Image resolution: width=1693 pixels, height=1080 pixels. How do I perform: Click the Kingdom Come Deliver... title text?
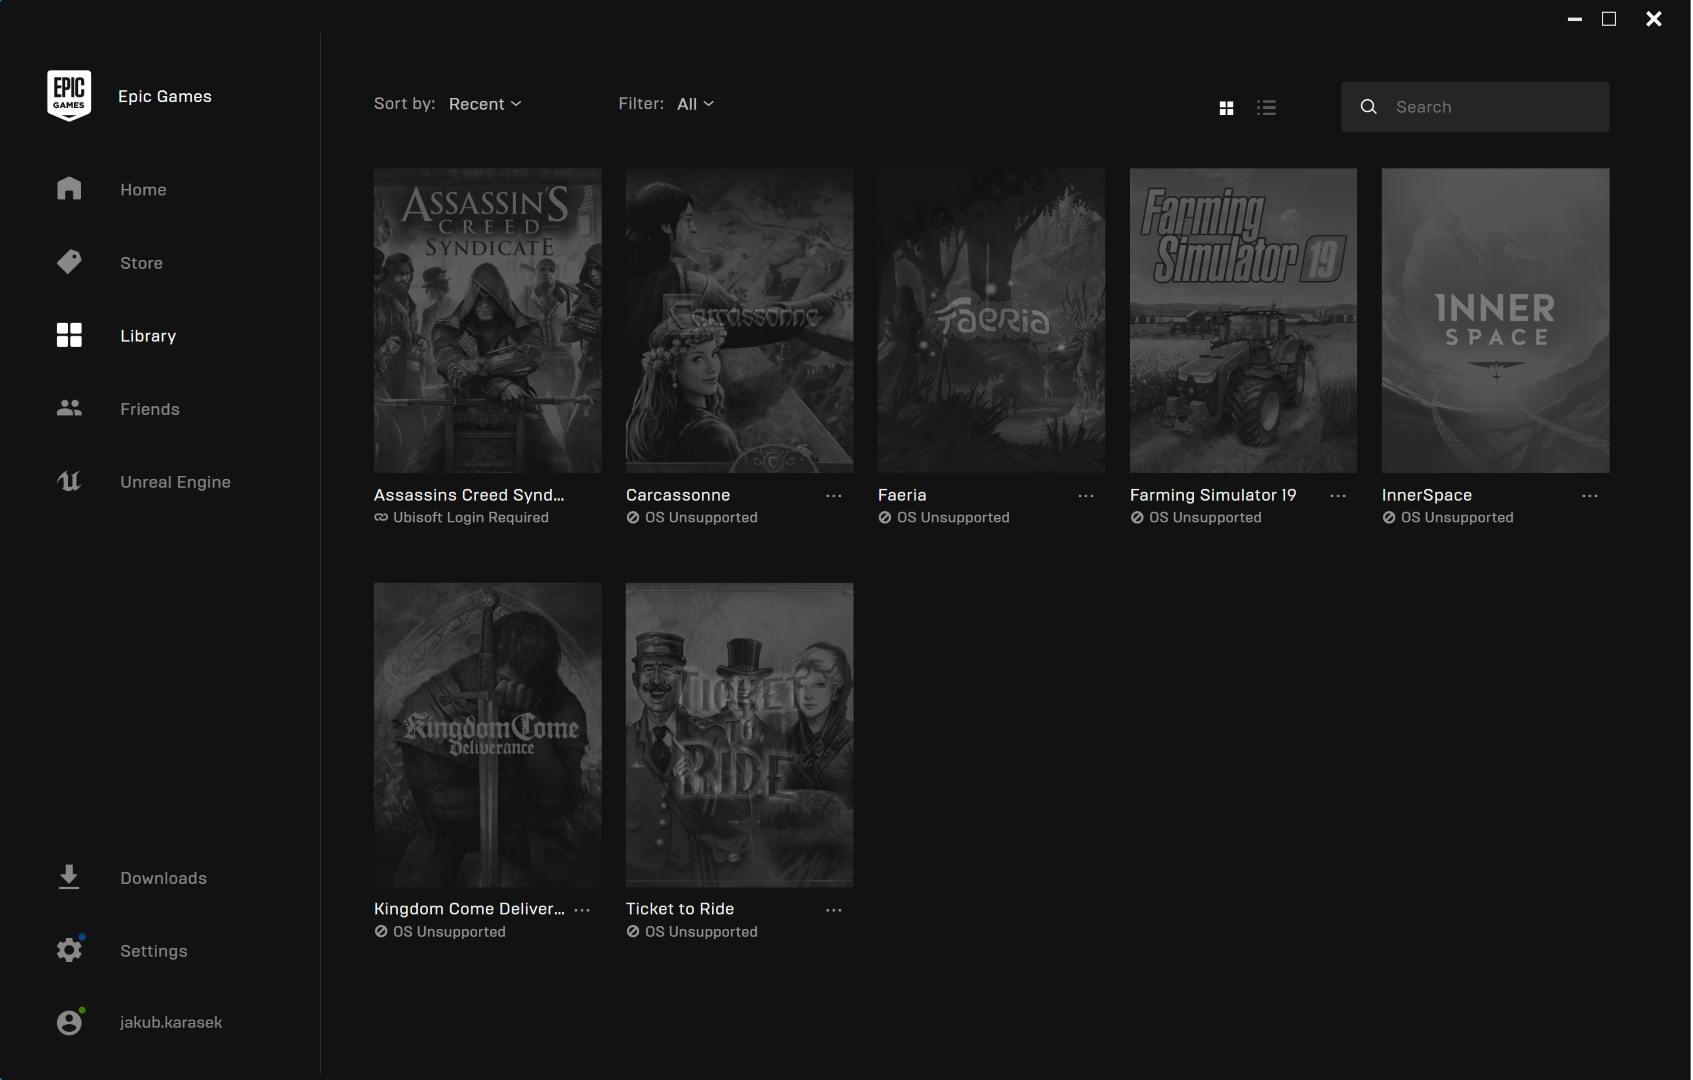469,909
